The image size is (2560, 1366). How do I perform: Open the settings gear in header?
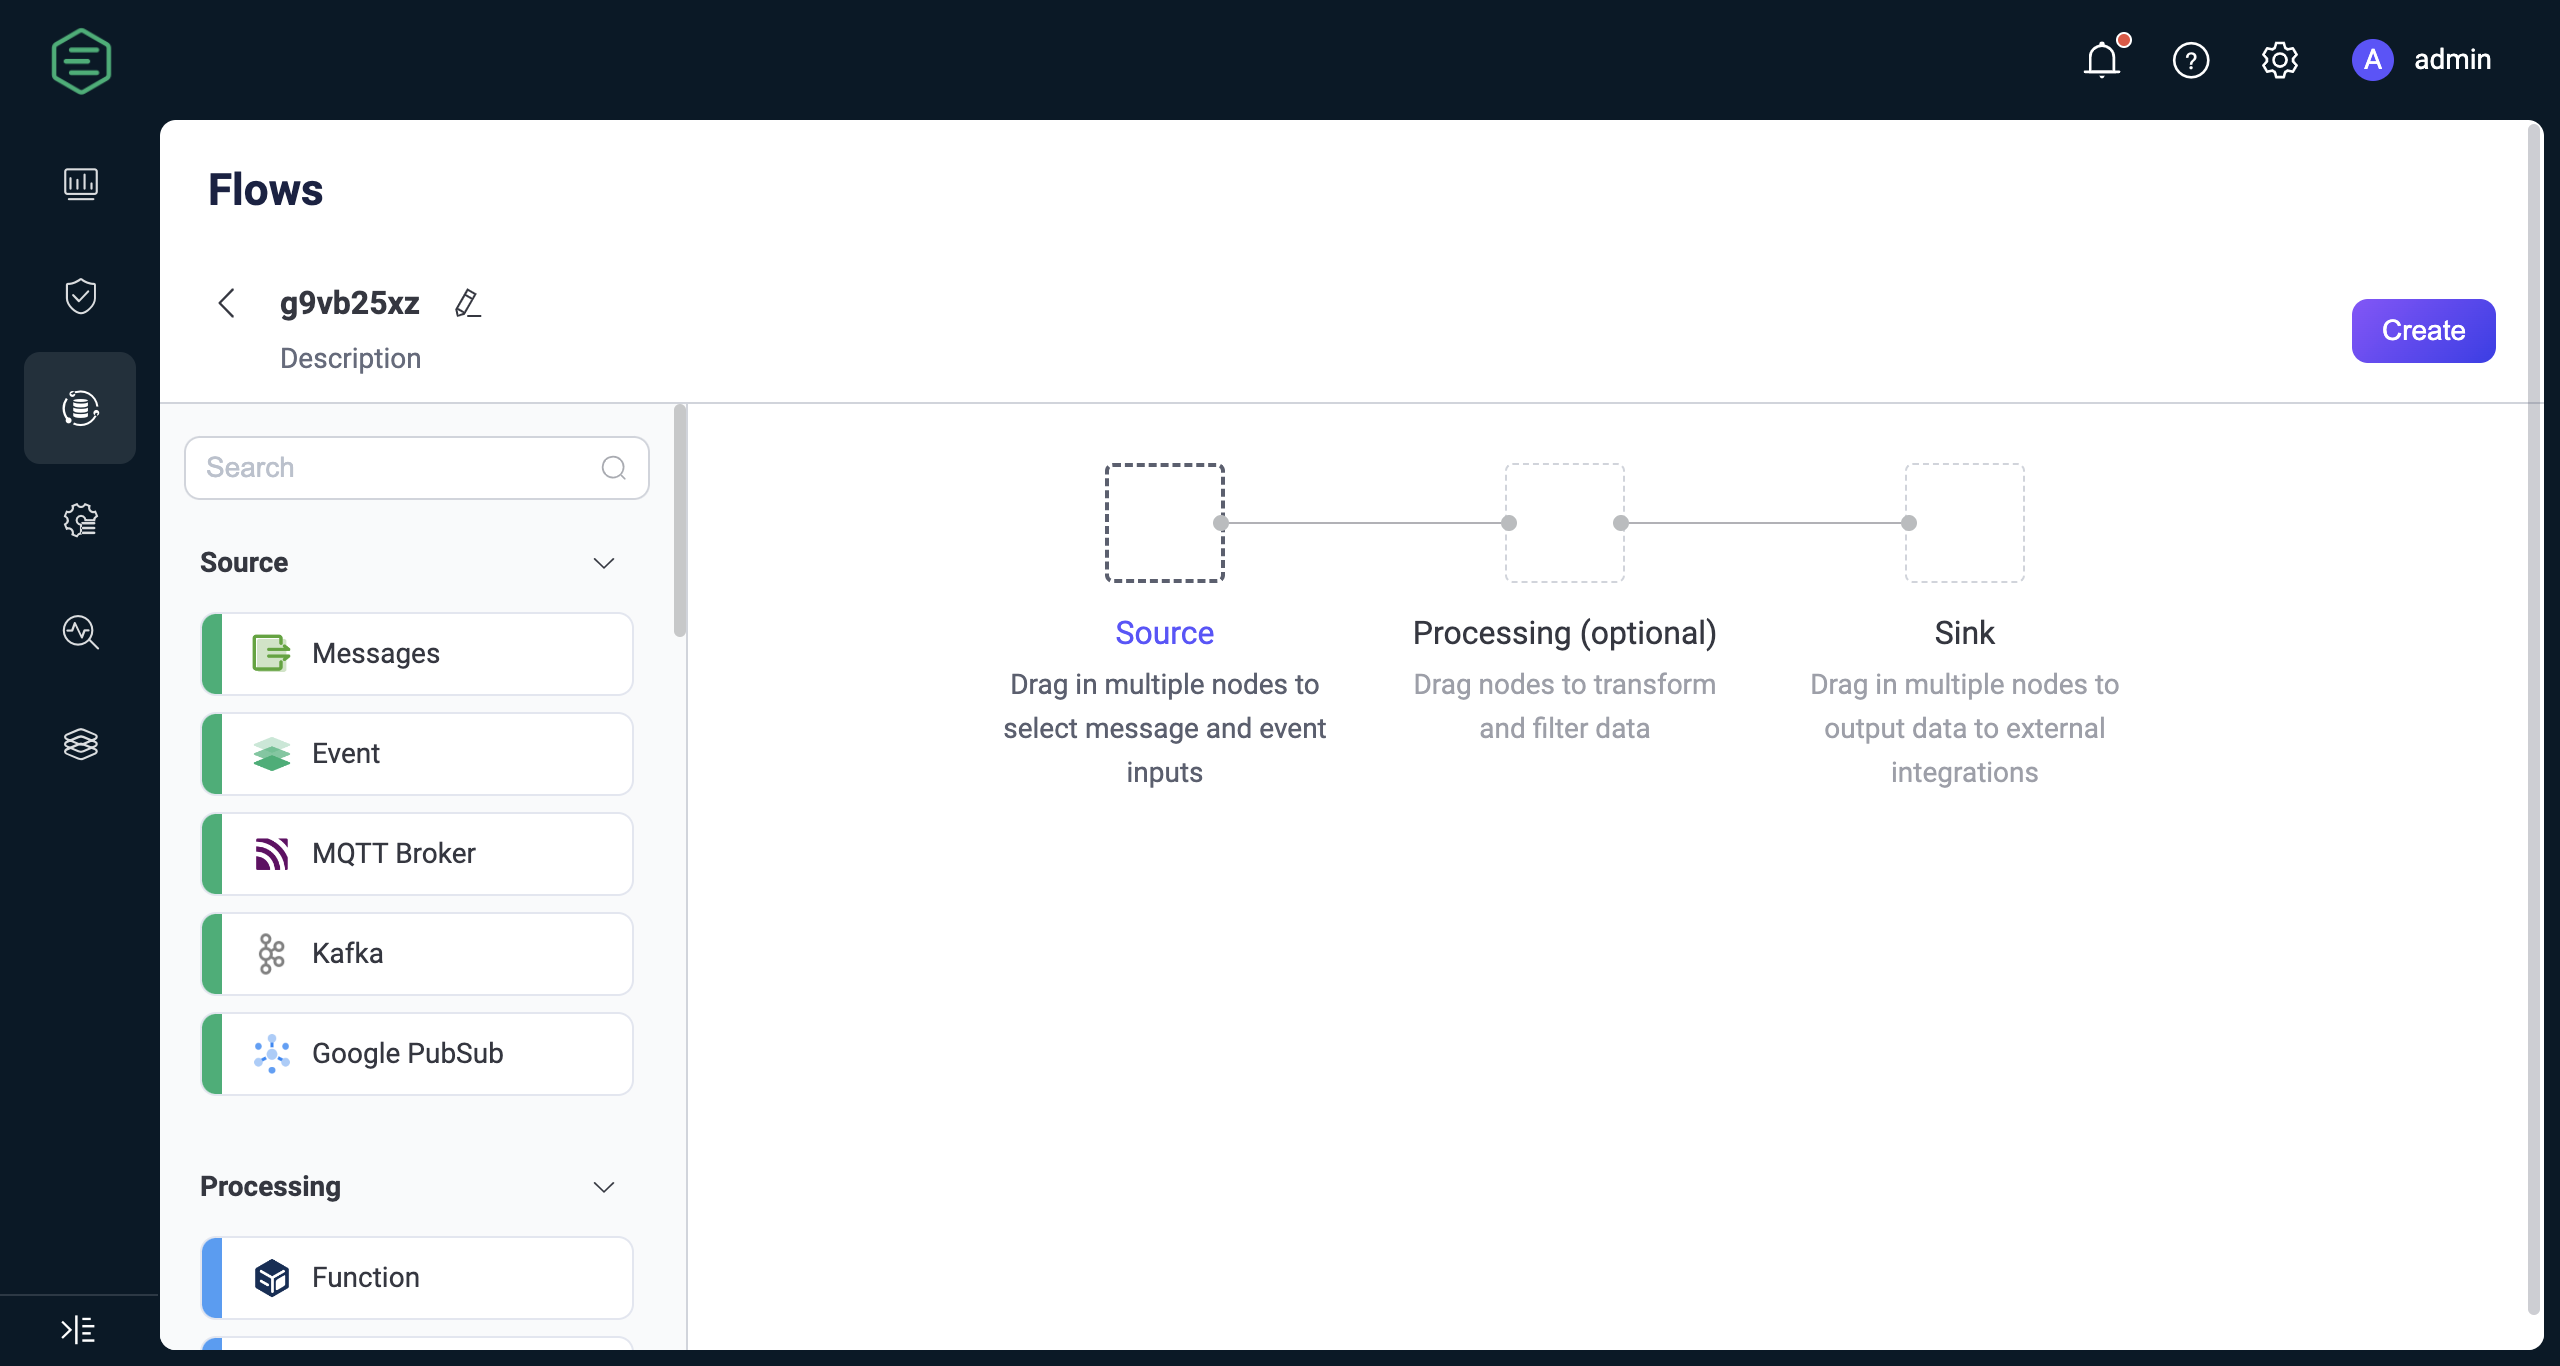coord(2279,60)
